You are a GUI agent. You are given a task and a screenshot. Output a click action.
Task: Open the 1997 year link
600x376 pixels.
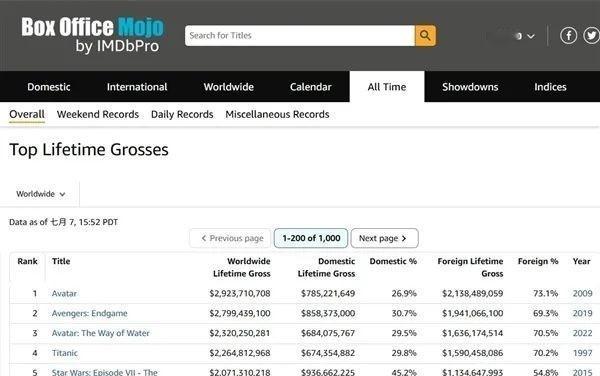[582, 353]
